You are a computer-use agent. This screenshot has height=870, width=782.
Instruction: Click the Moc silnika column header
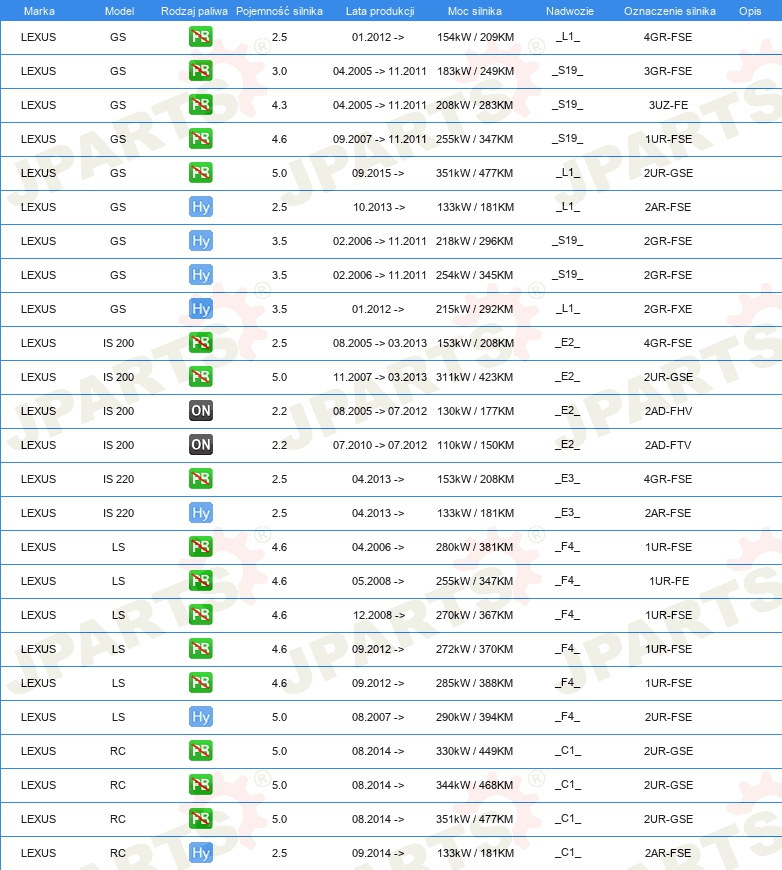[x=475, y=11]
